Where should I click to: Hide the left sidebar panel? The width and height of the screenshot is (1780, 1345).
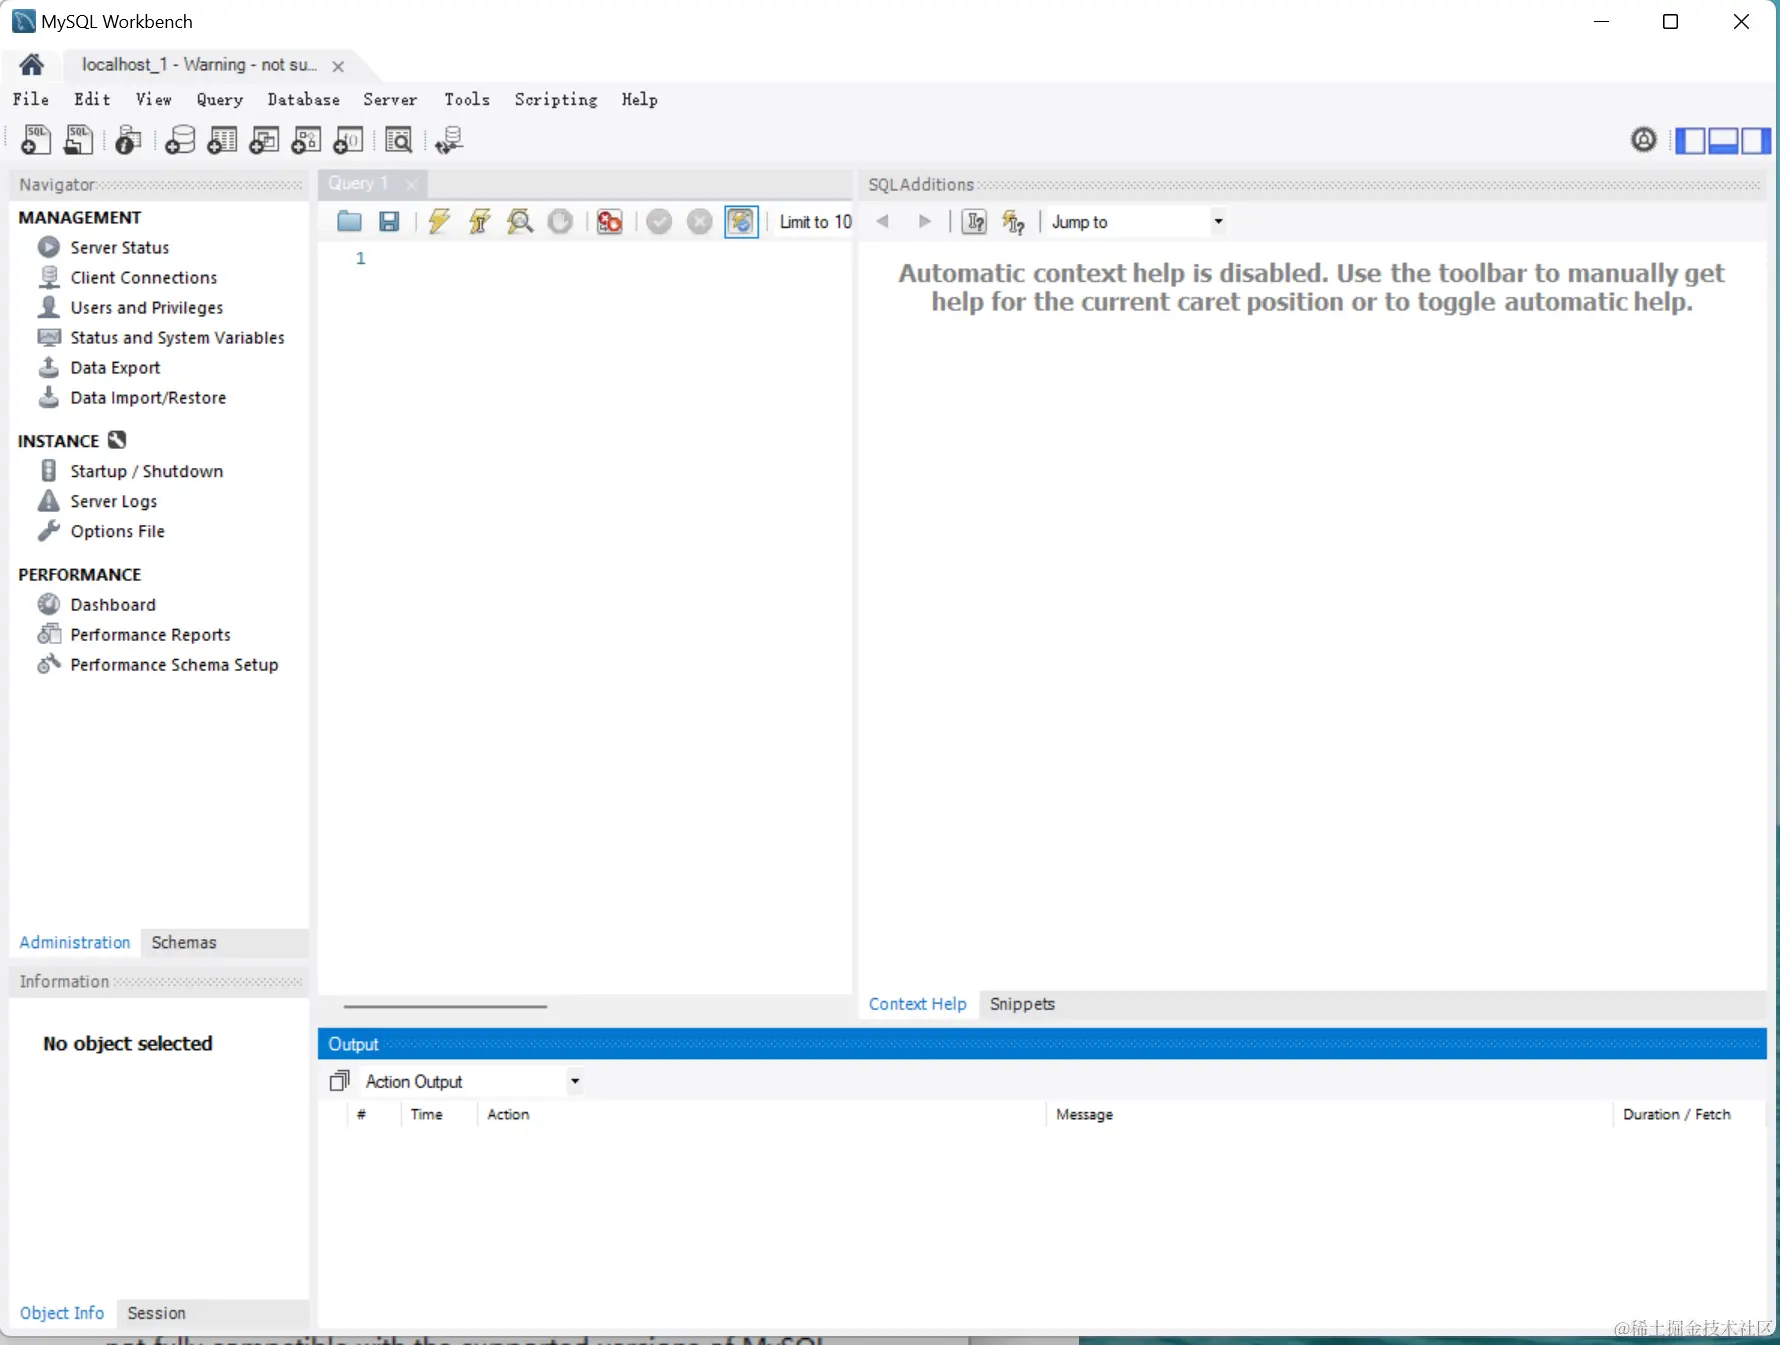pyautogui.click(x=1690, y=141)
